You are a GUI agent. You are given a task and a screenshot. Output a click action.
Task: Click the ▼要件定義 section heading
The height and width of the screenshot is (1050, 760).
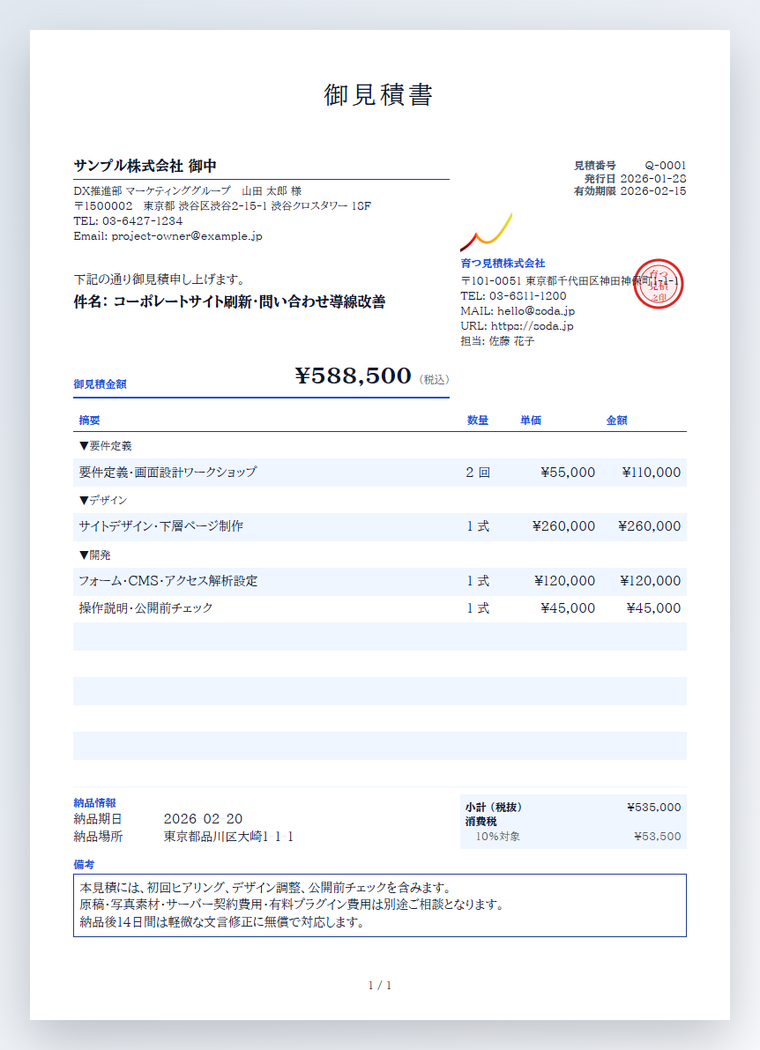click(105, 446)
